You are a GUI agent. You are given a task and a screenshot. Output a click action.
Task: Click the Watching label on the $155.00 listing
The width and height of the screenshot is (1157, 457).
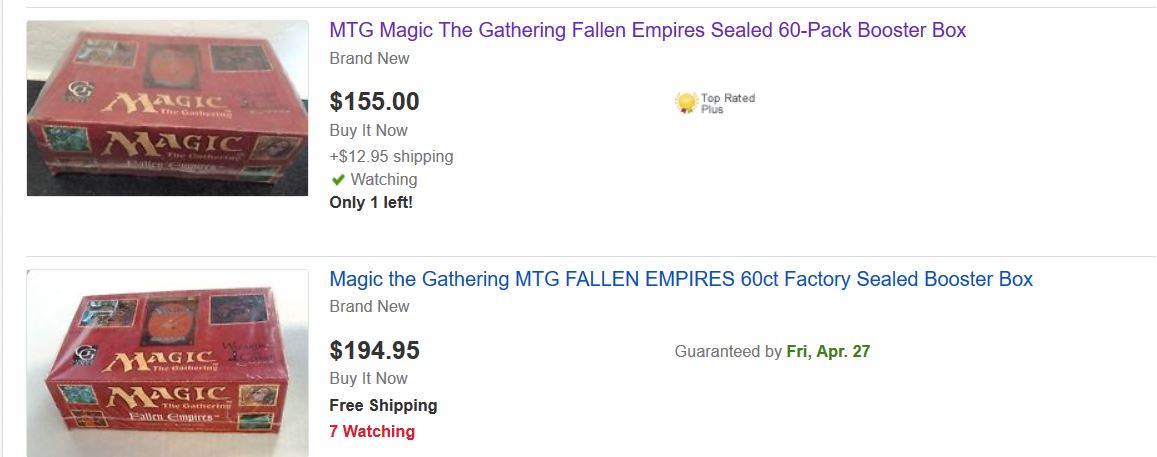384,180
